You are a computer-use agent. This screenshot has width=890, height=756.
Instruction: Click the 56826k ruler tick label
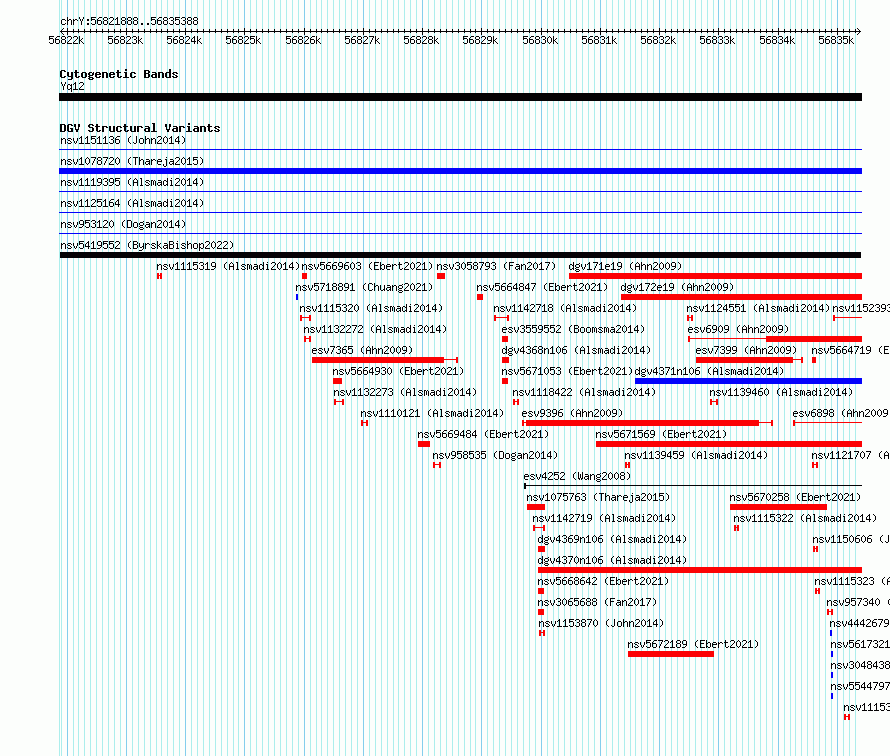click(x=303, y=40)
